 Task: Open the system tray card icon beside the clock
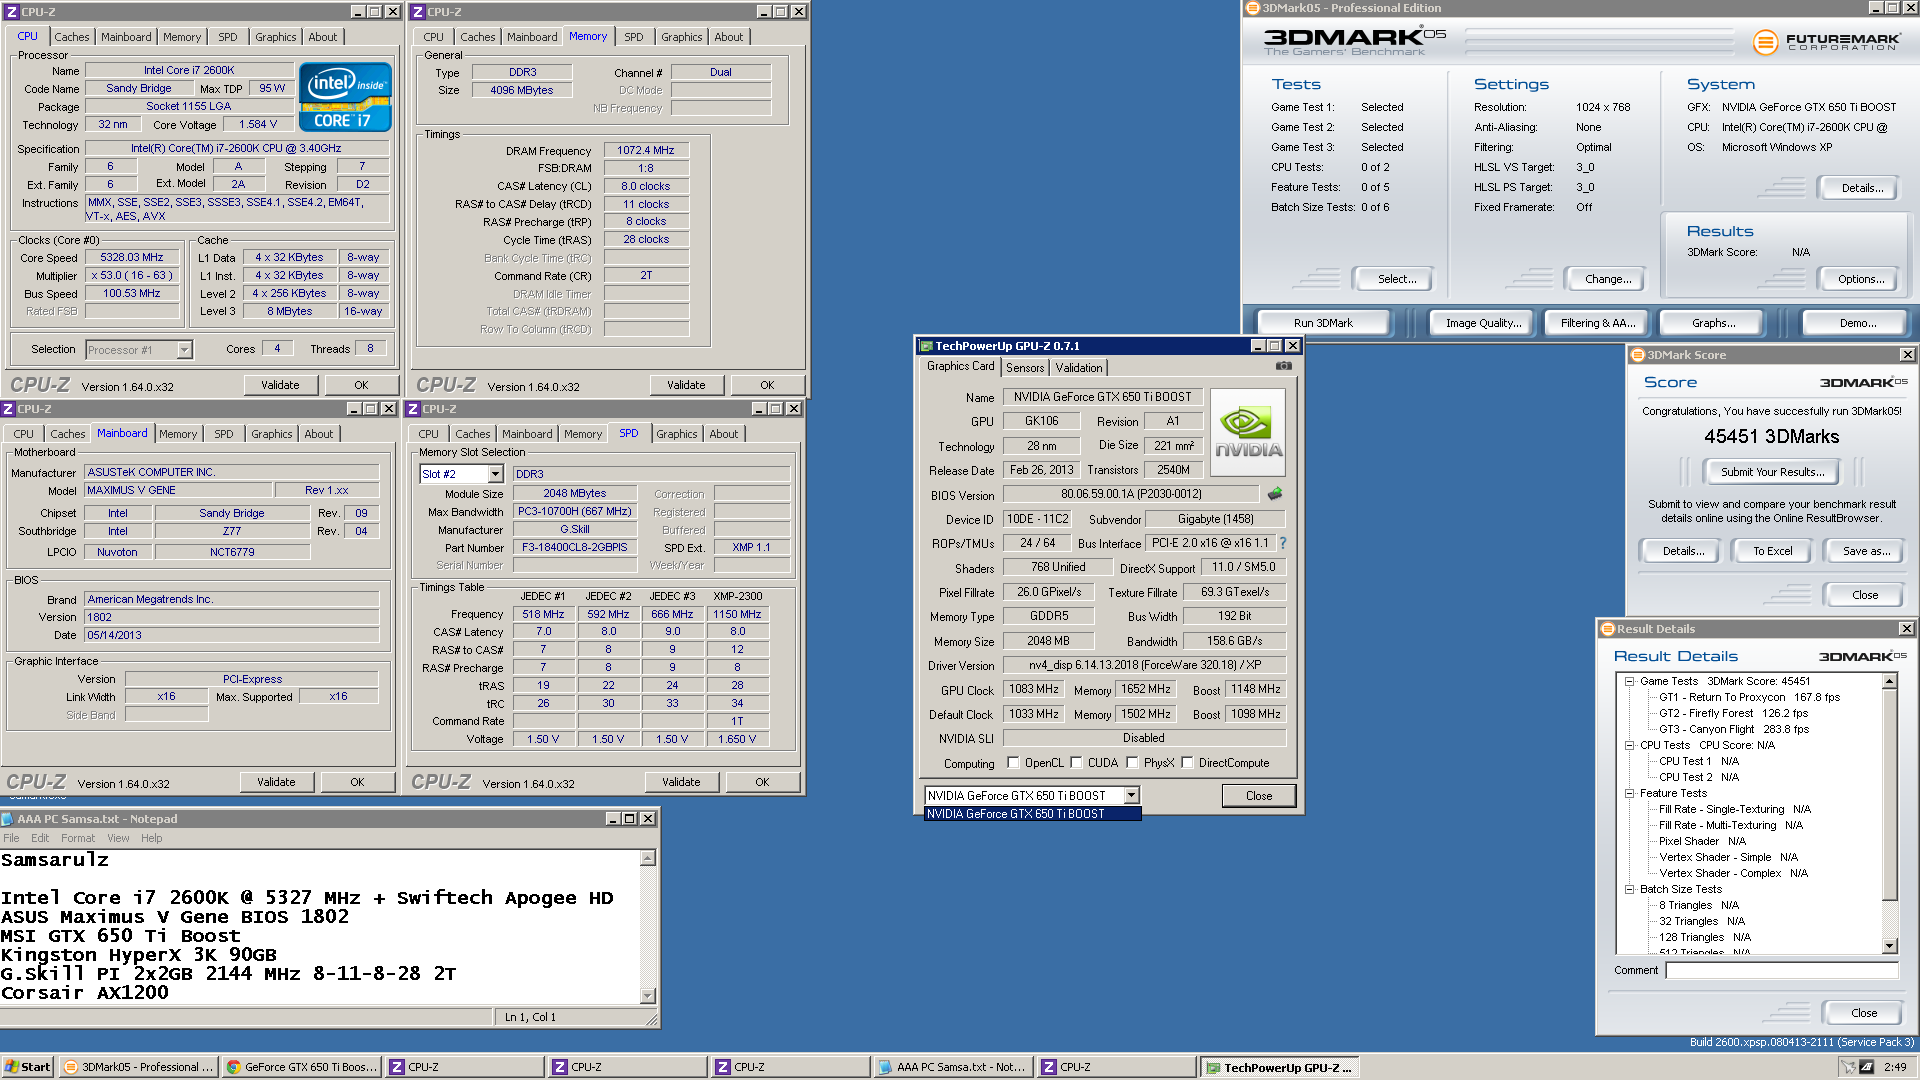tap(1866, 1067)
